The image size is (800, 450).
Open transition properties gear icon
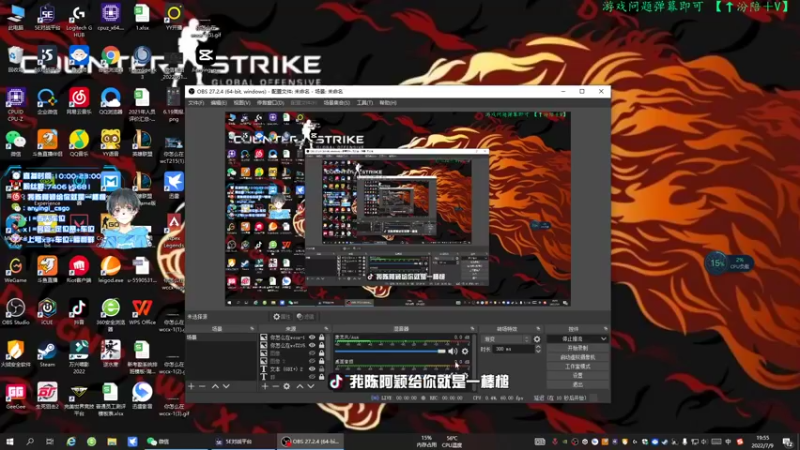tap(537, 339)
